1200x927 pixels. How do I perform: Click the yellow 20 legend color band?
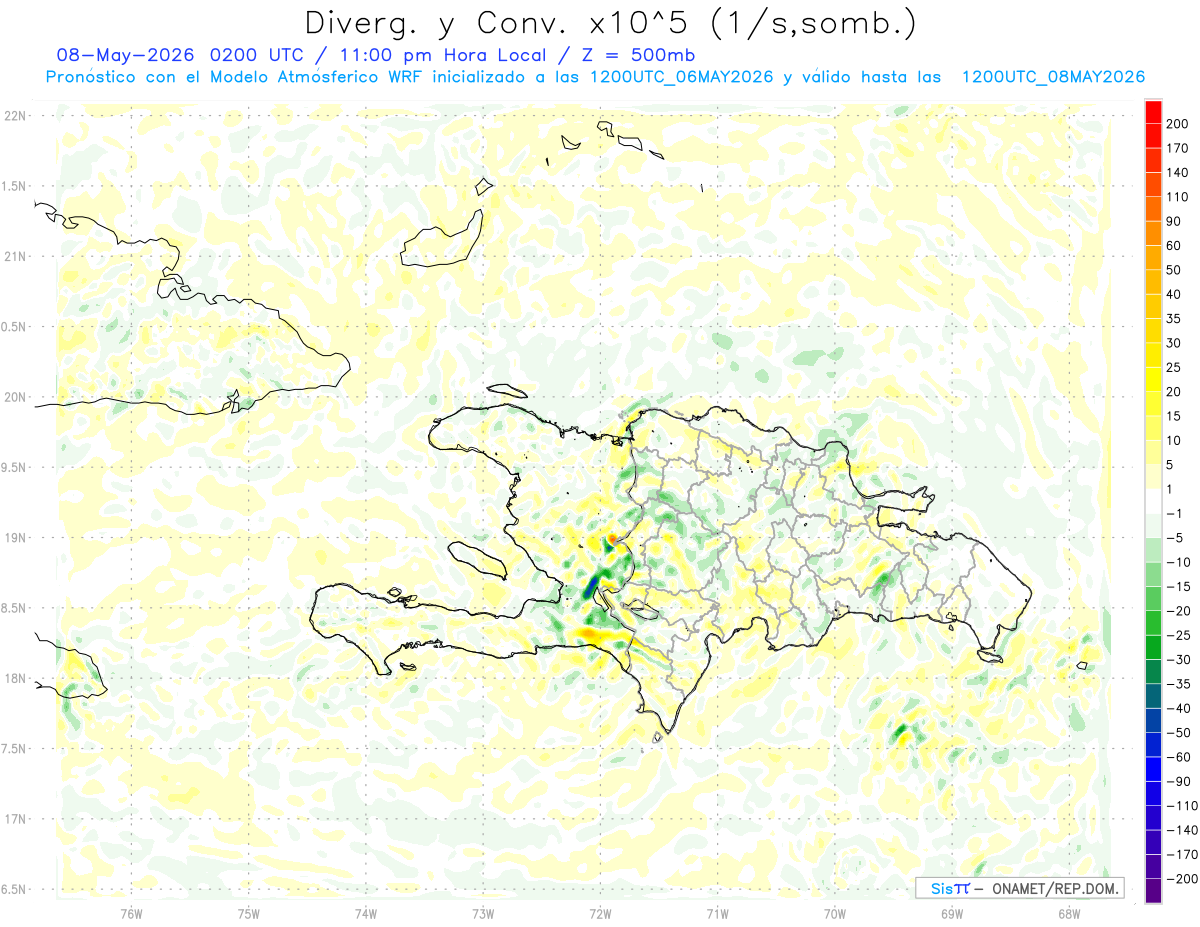coord(1154,379)
